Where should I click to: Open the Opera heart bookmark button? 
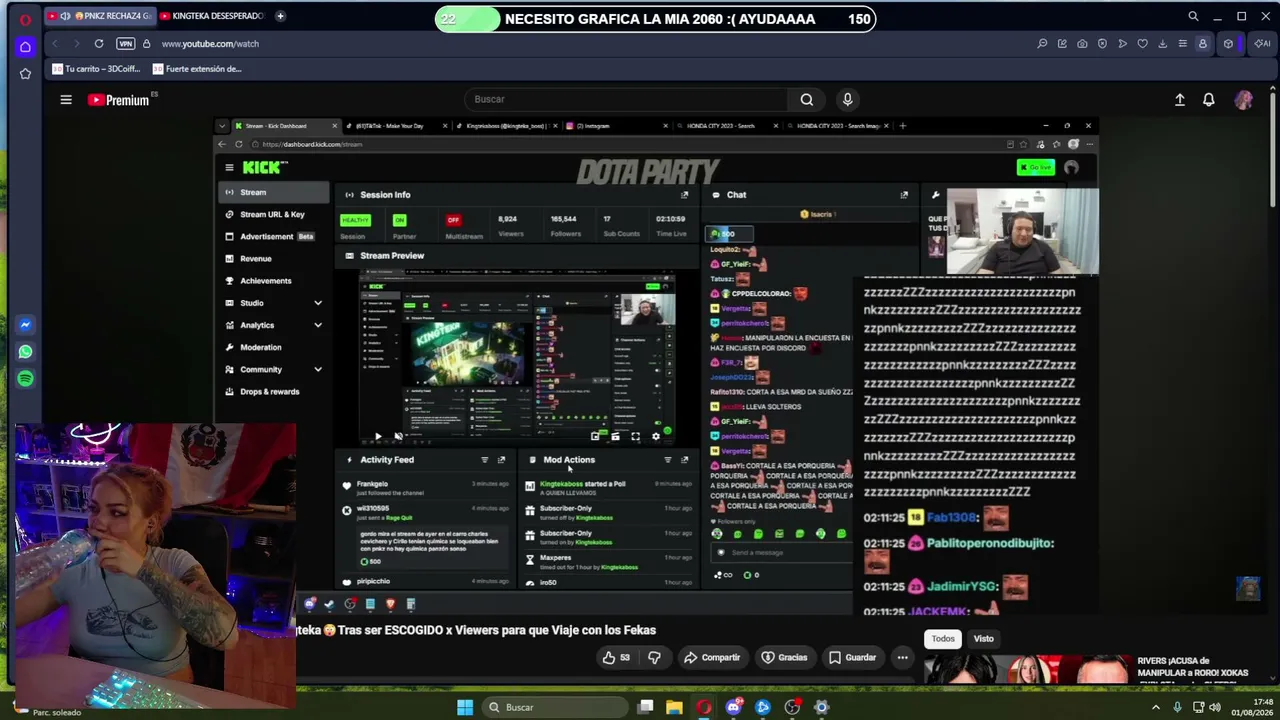click(1142, 44)
